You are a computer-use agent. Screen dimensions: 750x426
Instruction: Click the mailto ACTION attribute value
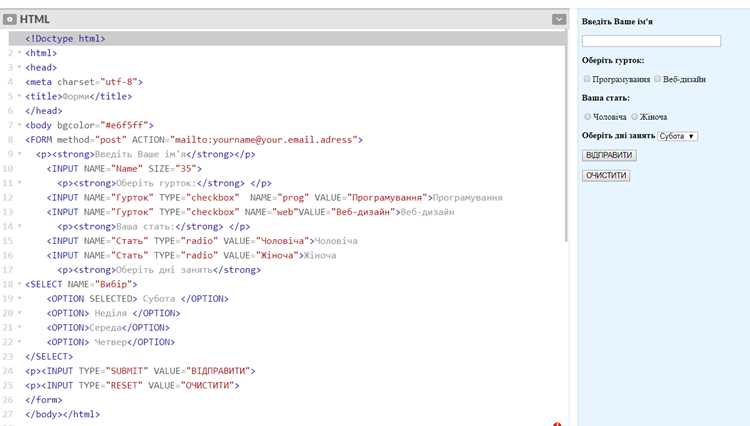click(x=264, y=140)
